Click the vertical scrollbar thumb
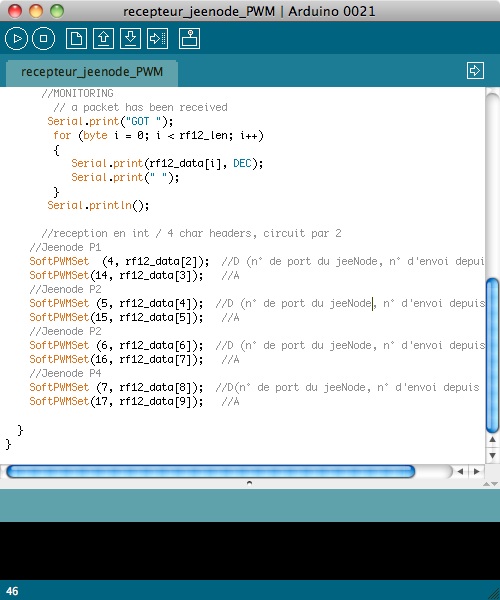Viewport: 500px width, 600px height. pos(492,355)
